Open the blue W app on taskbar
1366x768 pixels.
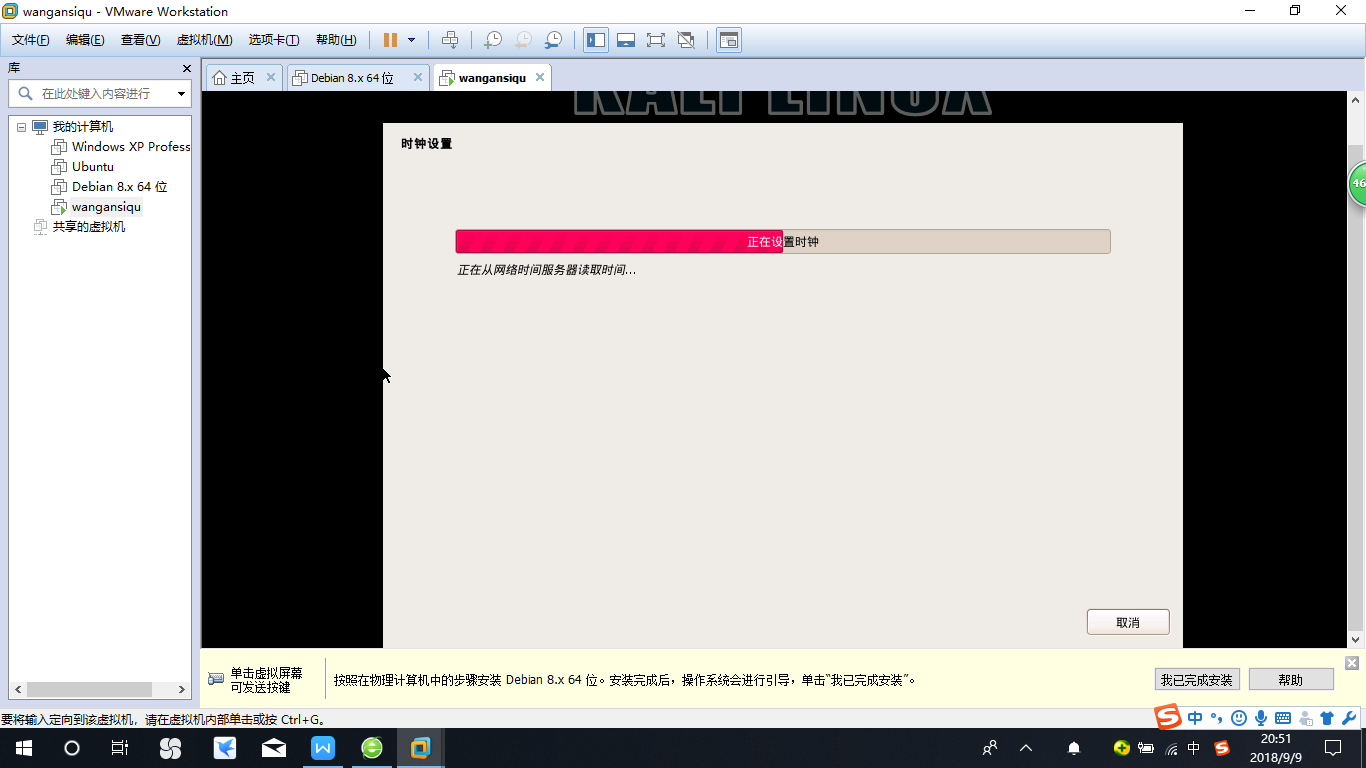[323, 748]
